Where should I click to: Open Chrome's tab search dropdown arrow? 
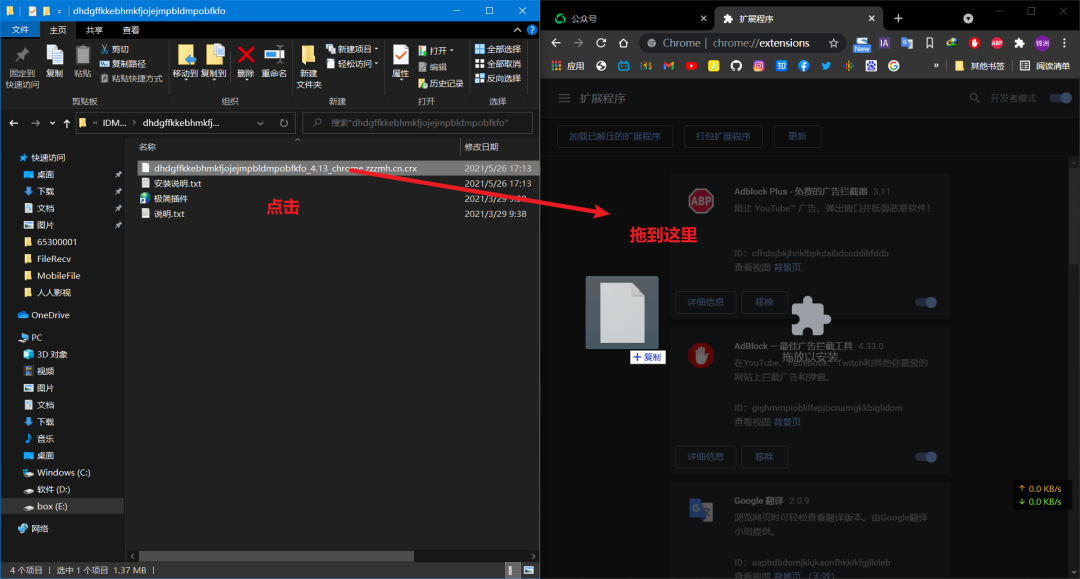click(968, 19)
